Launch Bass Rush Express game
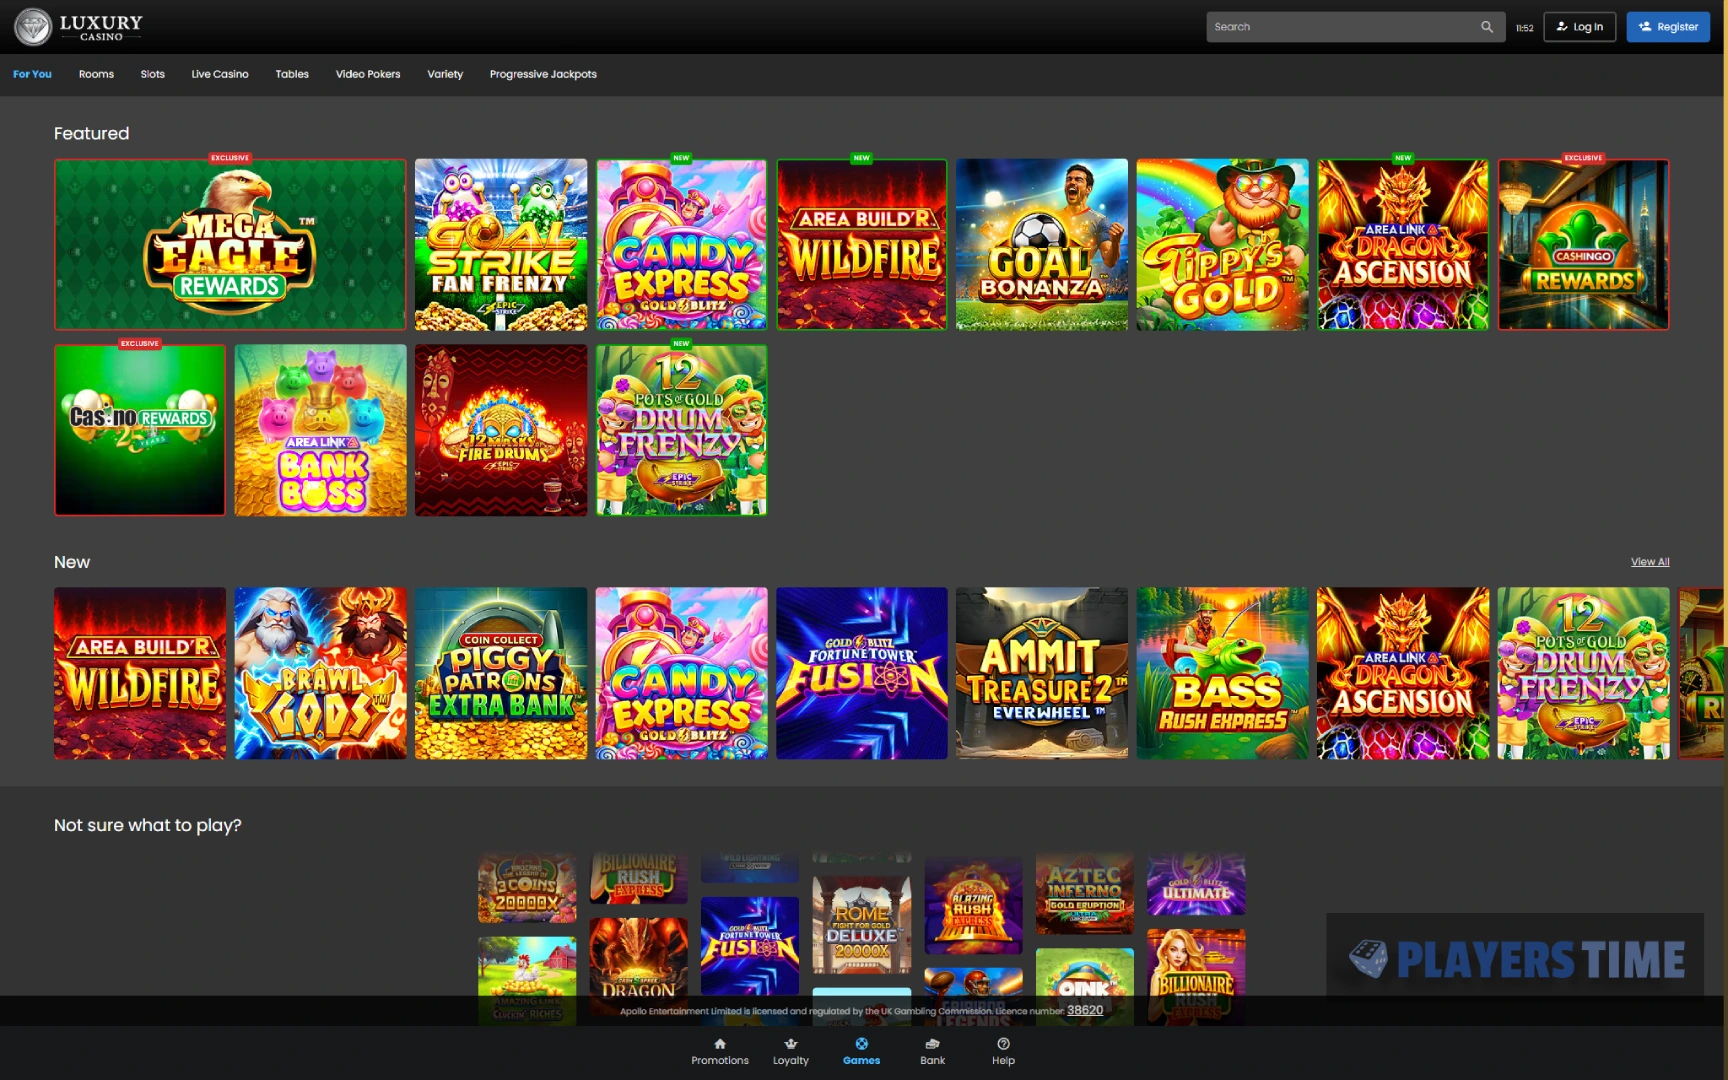The image size is (1728, 1080). (x=1222, y=673)
